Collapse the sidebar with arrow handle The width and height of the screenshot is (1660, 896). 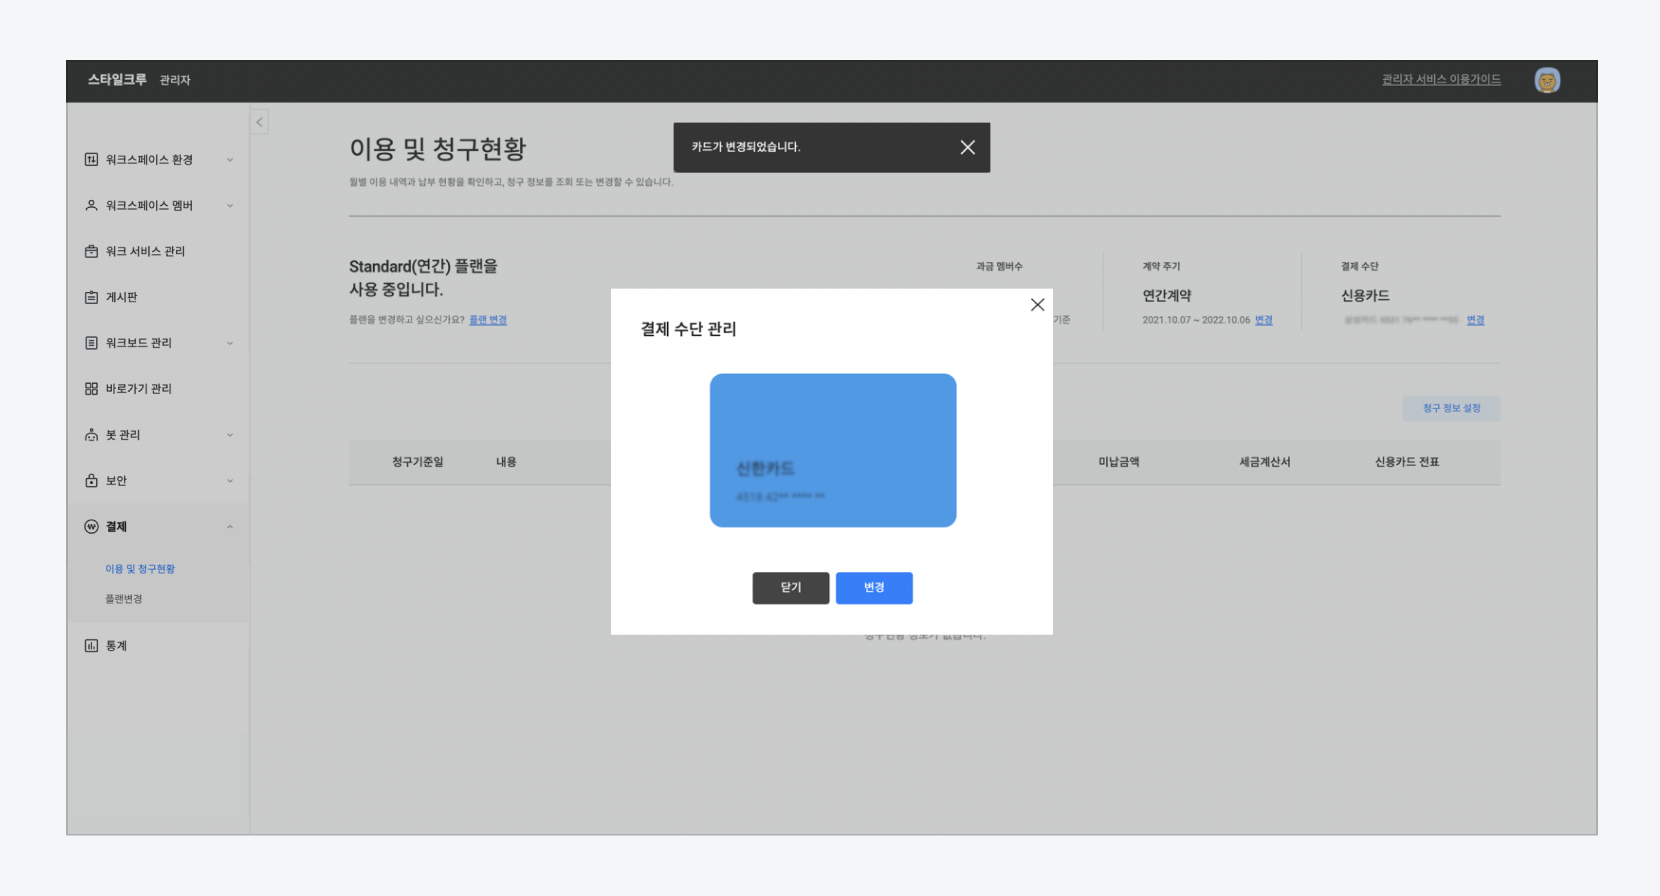pos(259,122)
